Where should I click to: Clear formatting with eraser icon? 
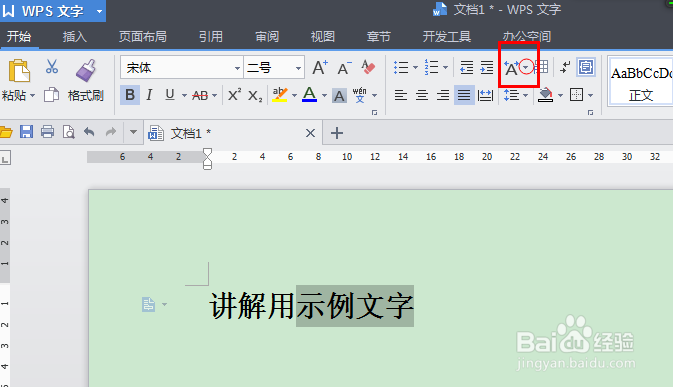pos(368,67)
